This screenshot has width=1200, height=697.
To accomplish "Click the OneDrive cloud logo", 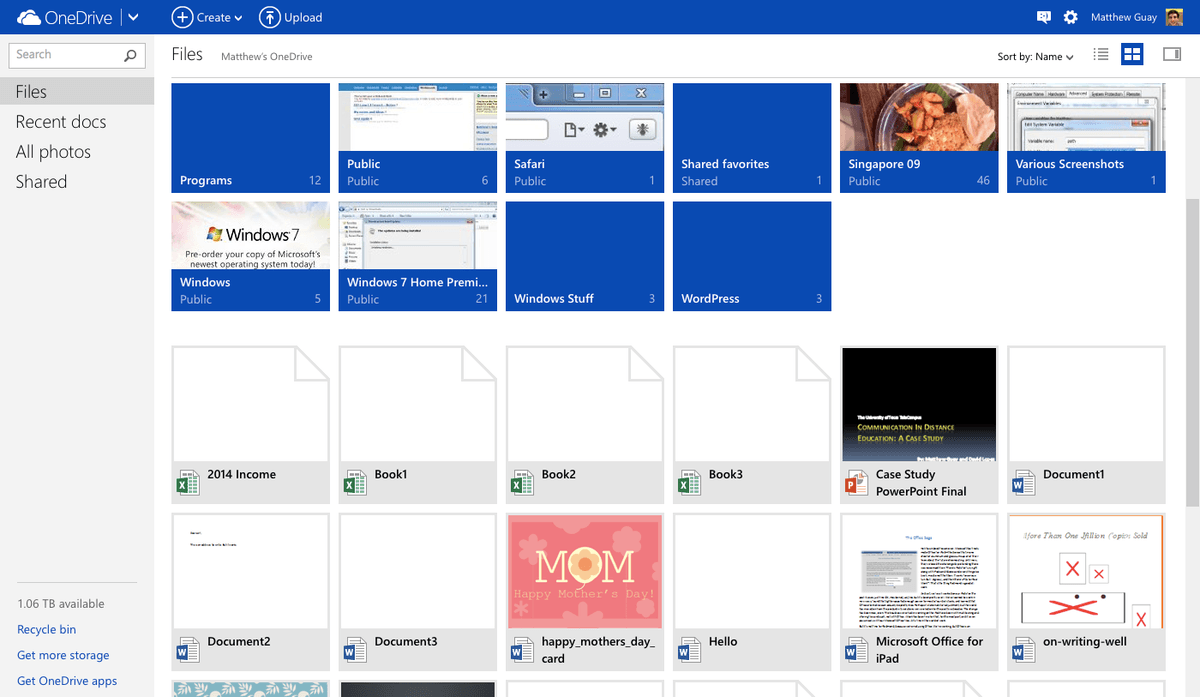I will click(29, 17).
